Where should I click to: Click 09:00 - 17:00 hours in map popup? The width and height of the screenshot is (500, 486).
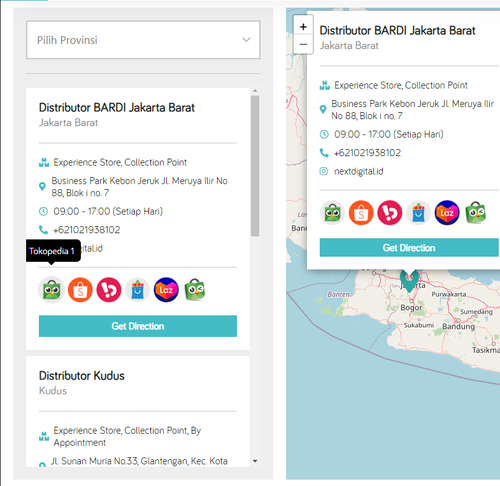(x=389, y=134)
